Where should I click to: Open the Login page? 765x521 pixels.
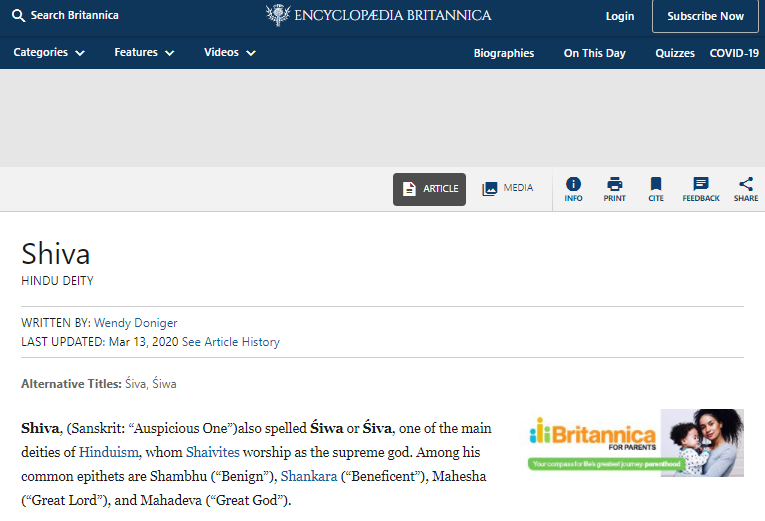pyautogui.click(x=620, y=16)
